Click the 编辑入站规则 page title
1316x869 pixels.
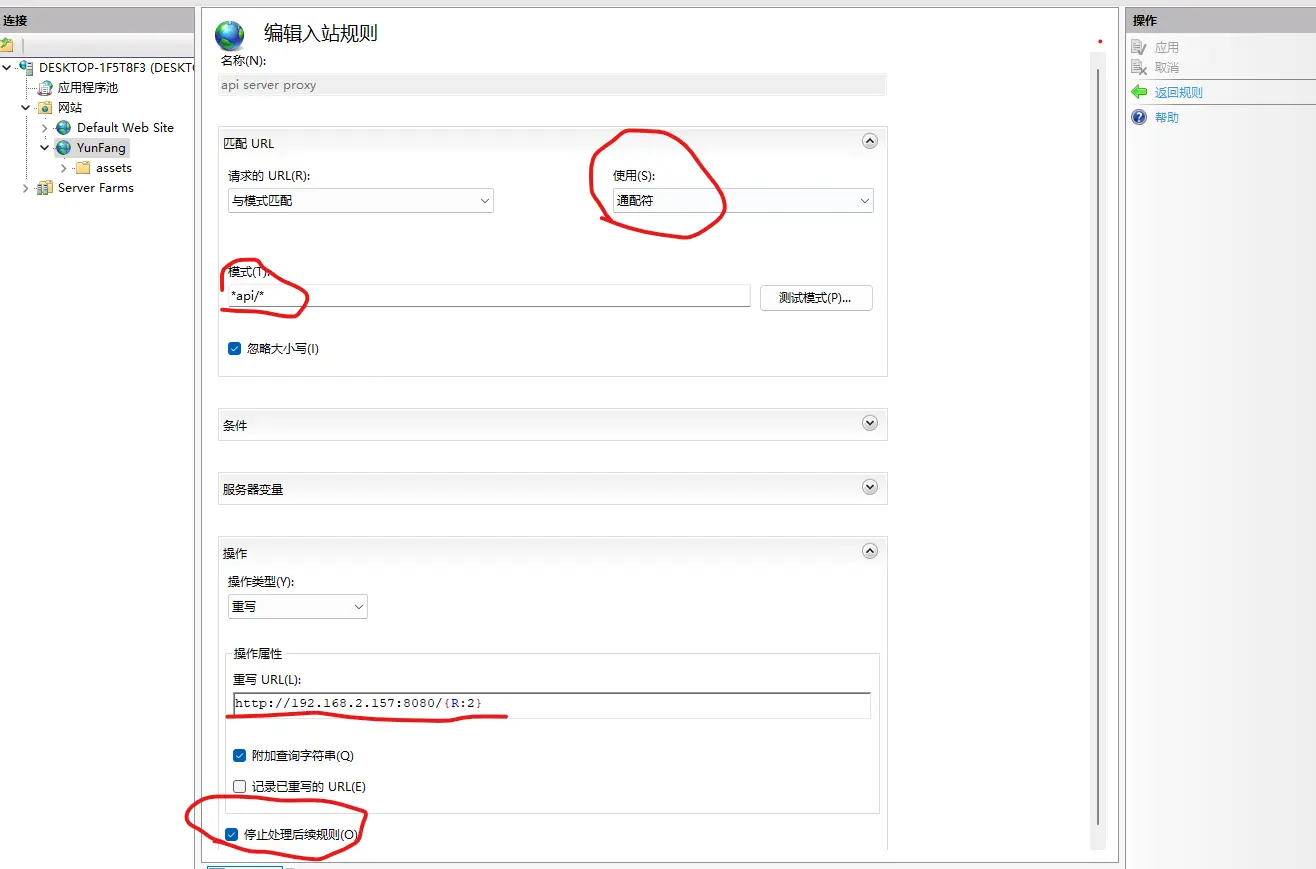pyautogui.click(x=321, y=33)
